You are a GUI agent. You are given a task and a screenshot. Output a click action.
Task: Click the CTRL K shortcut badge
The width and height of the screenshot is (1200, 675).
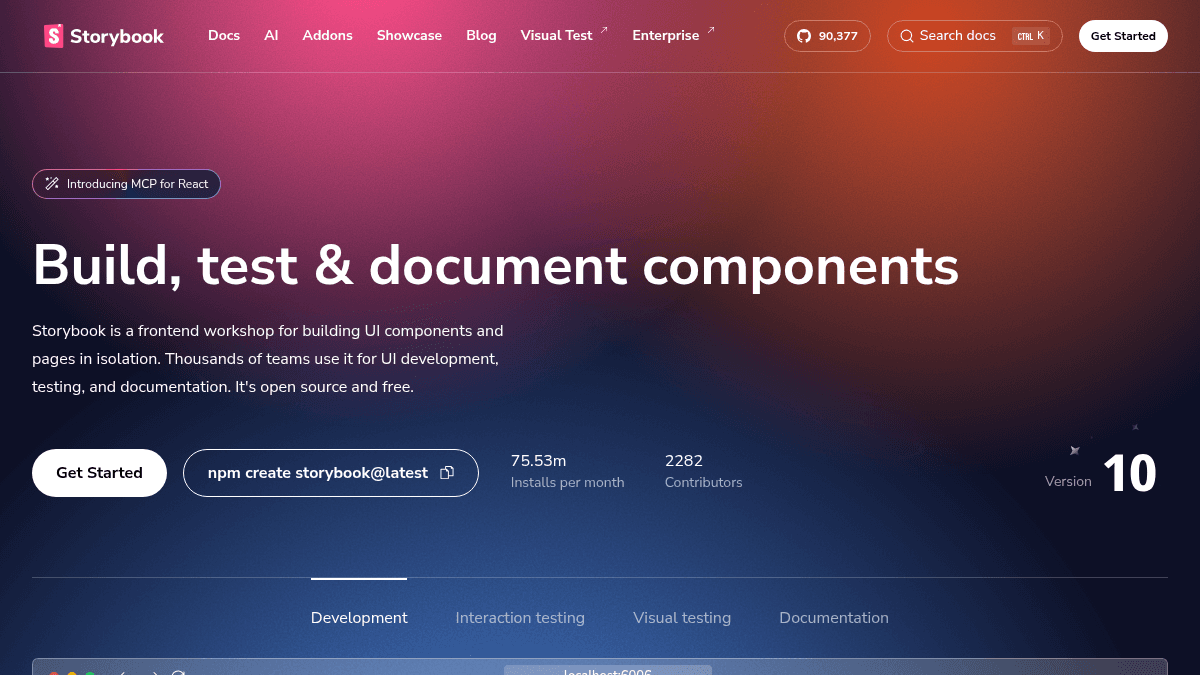pos(1030,36)
